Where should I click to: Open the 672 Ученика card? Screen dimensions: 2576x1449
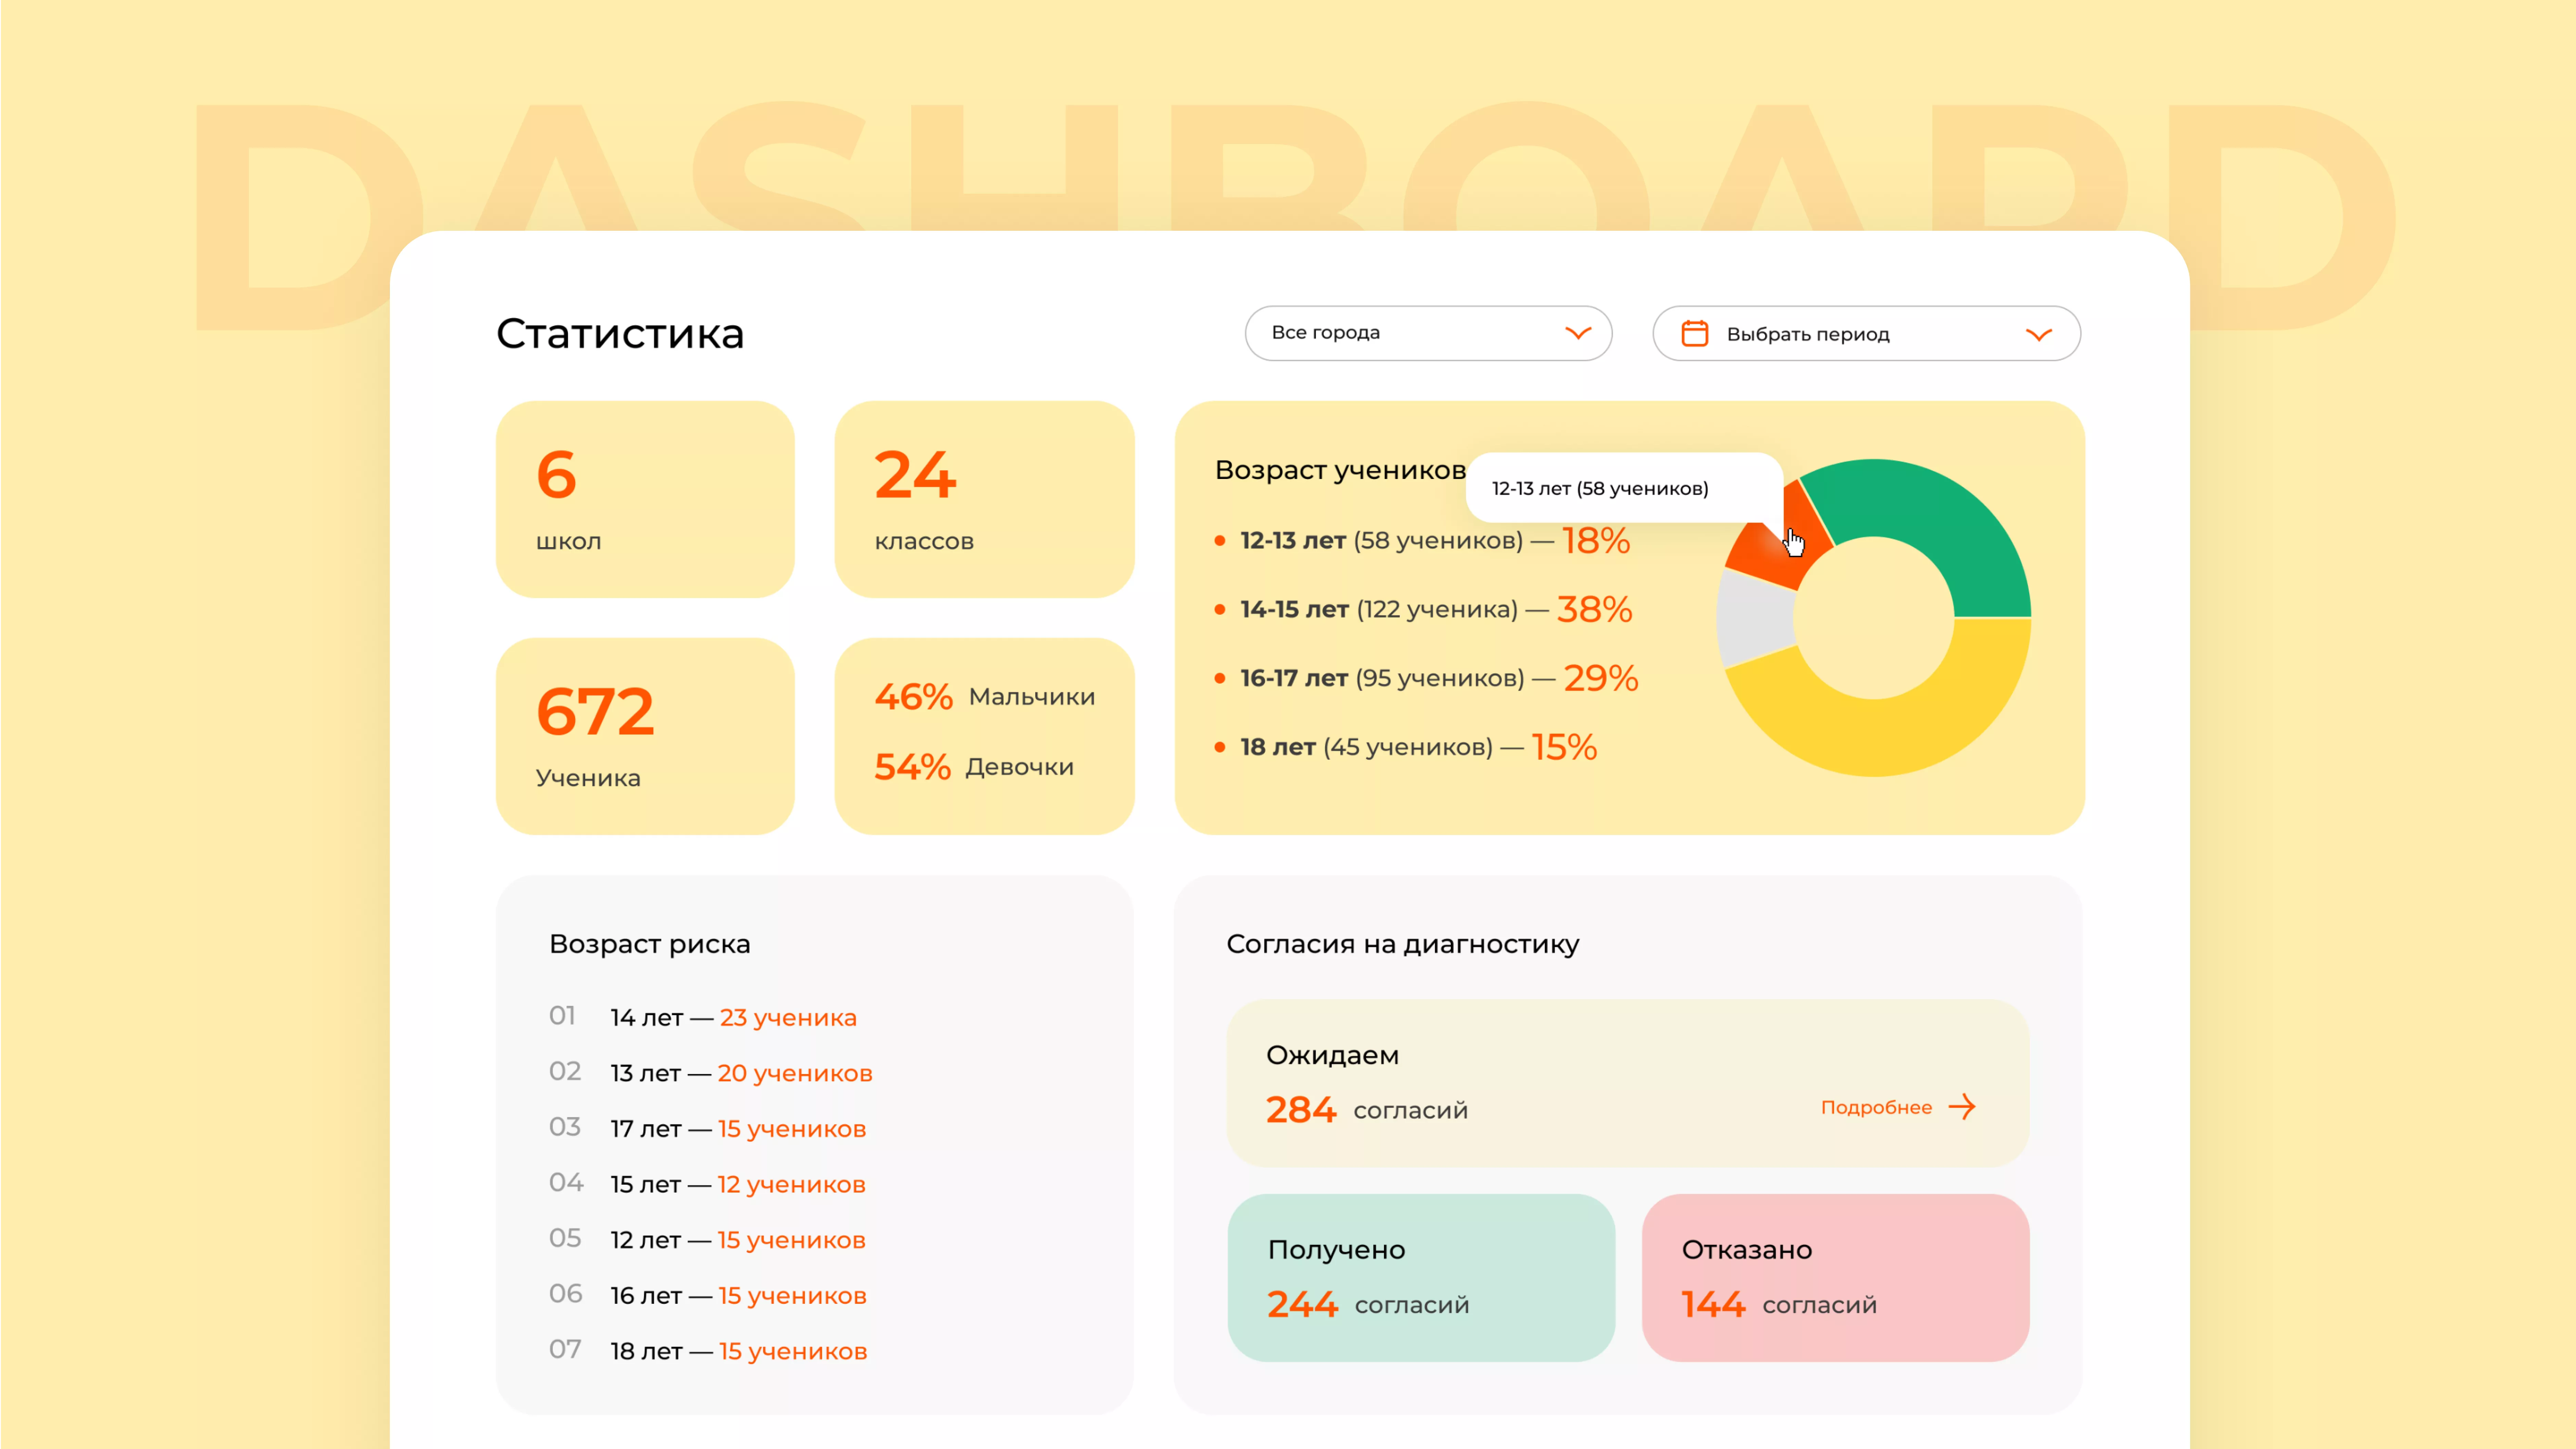[x=645, y=736]
